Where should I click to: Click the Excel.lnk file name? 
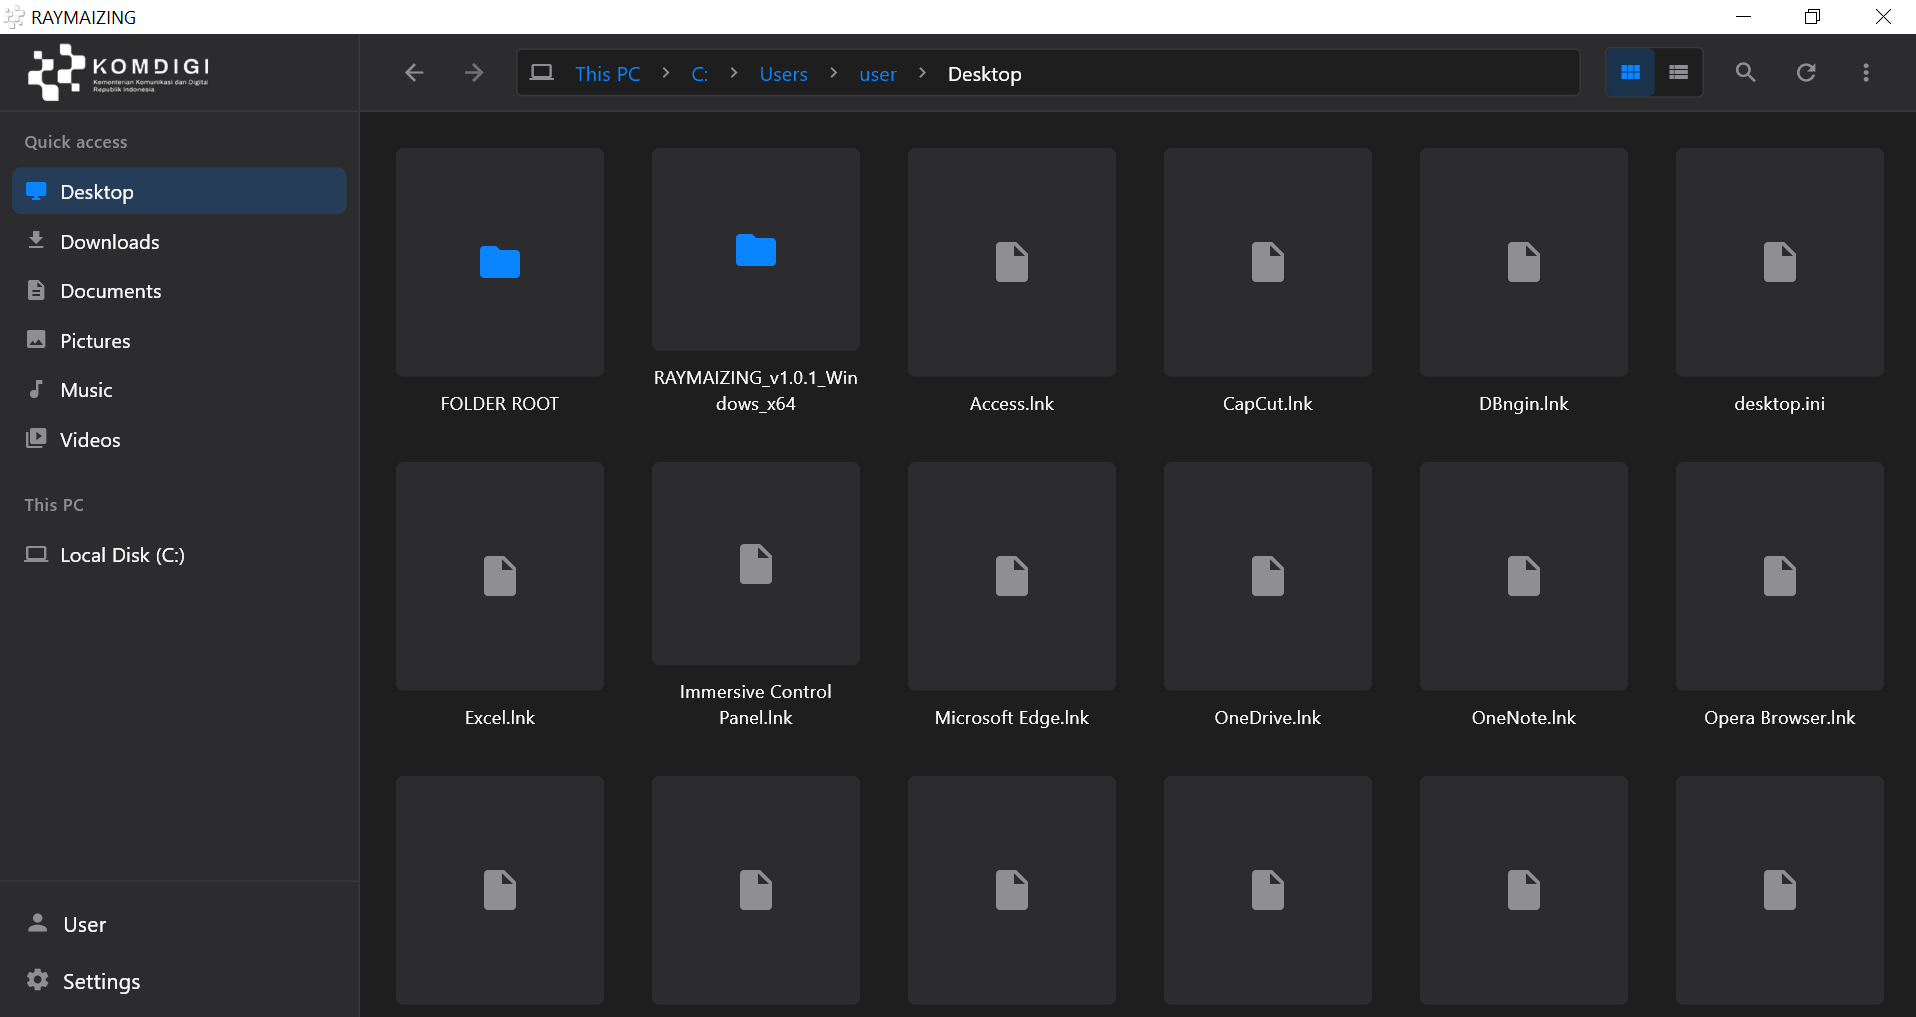coord(500,718)
